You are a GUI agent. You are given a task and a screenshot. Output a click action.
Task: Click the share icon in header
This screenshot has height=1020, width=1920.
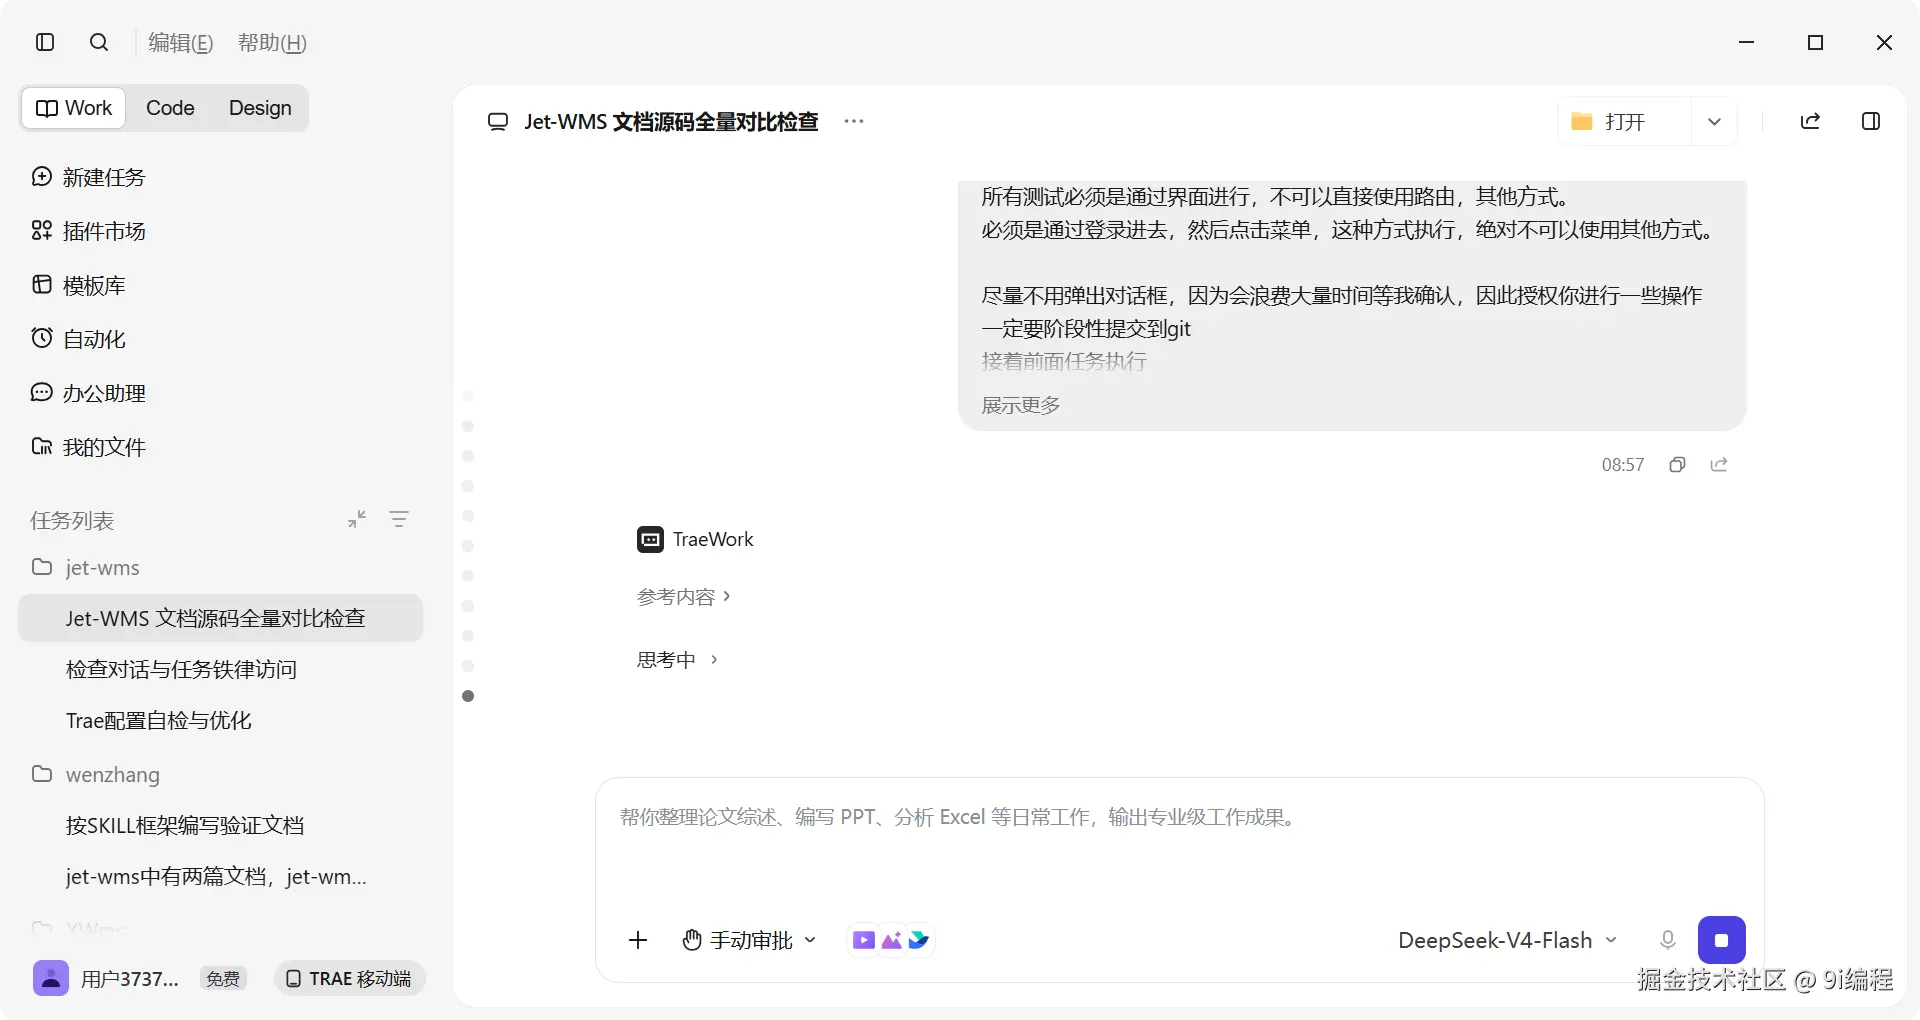tap(1810, 121)
